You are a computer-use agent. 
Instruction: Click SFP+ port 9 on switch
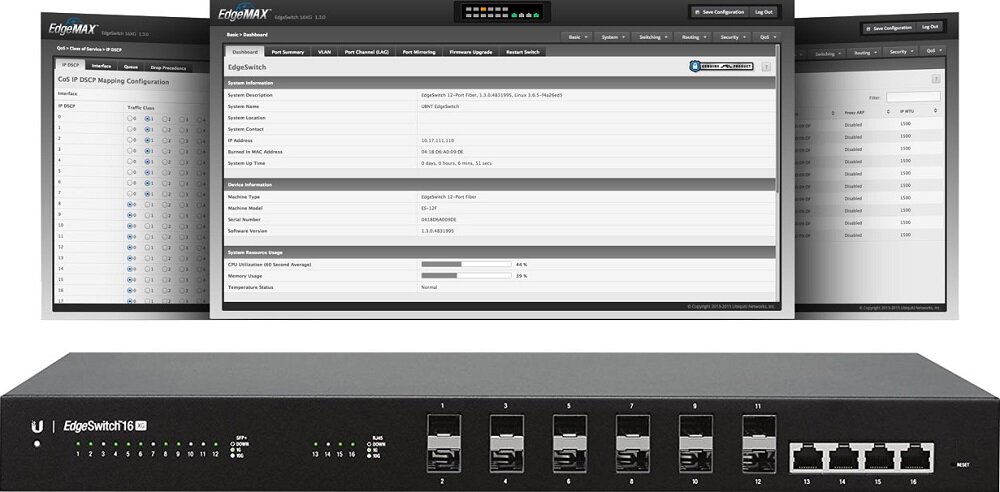click(x=695, y=424)
